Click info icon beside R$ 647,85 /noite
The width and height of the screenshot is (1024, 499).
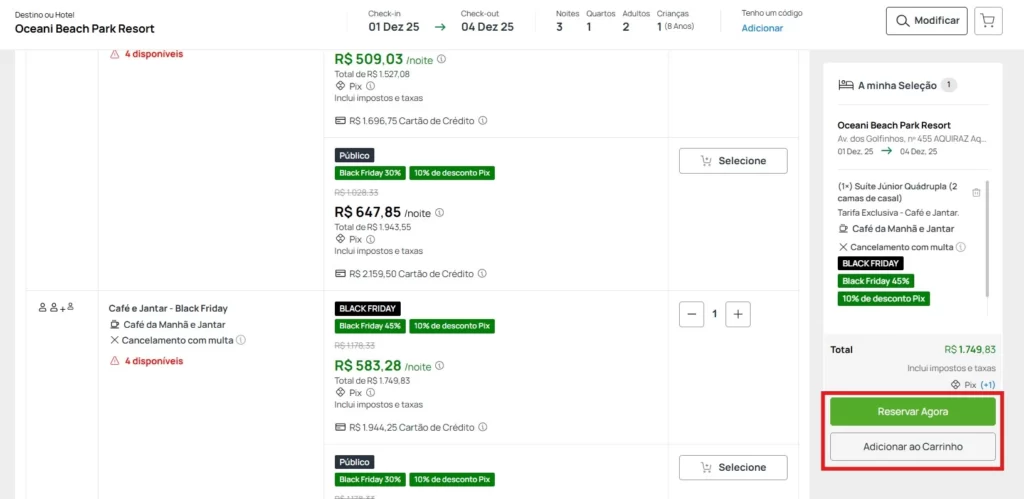439,212
